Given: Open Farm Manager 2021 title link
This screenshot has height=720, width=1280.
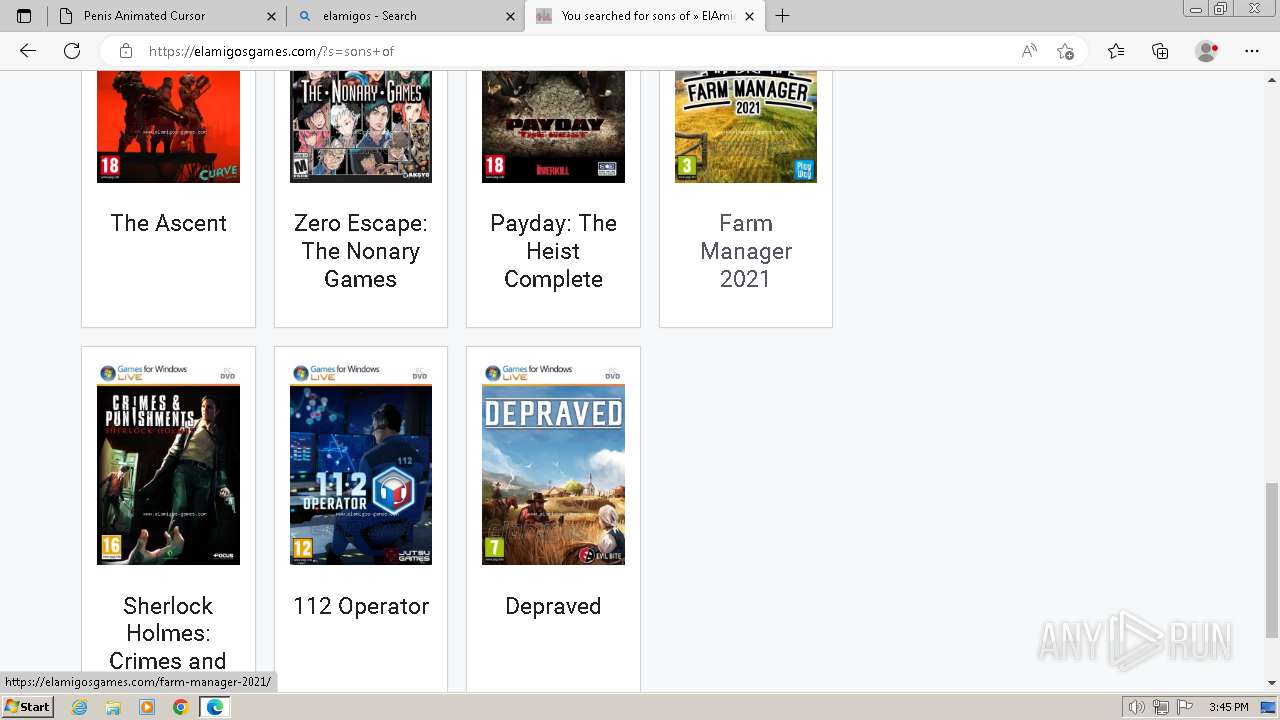Looking at the screenshot, I should point(746,251).
